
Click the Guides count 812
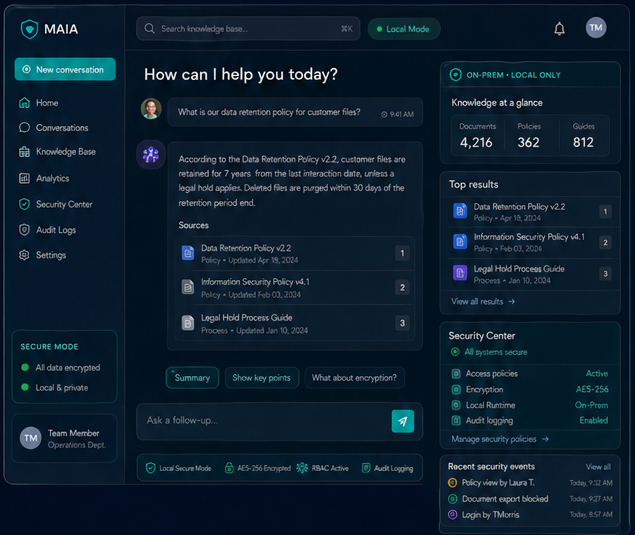(x=583, y=142)
